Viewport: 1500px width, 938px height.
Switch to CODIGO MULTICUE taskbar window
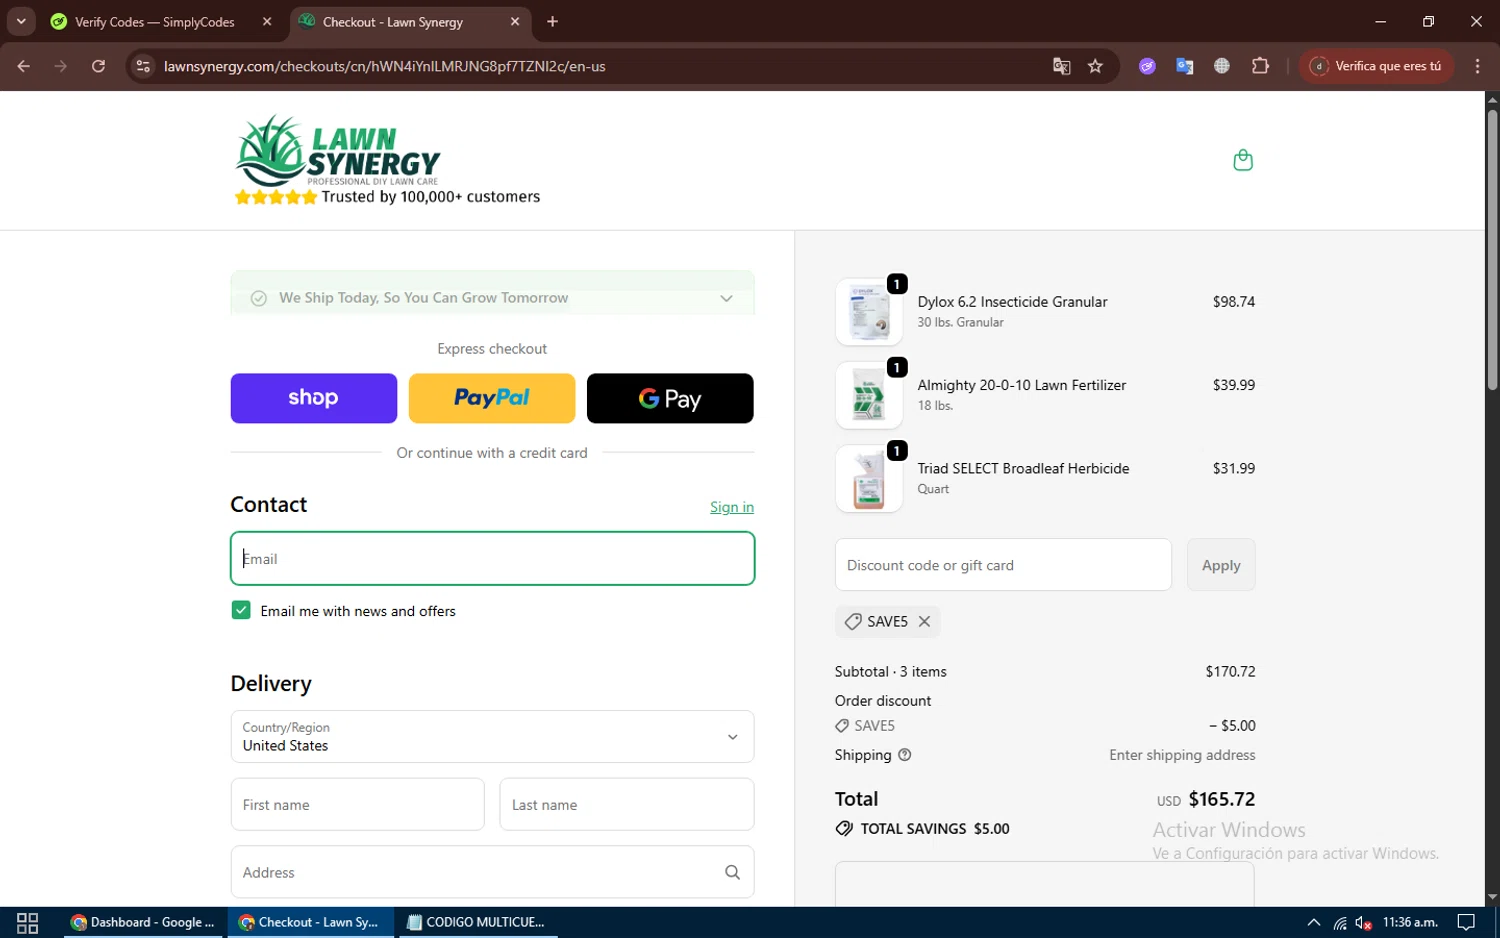pyautogui.click(x=477, y=922)
